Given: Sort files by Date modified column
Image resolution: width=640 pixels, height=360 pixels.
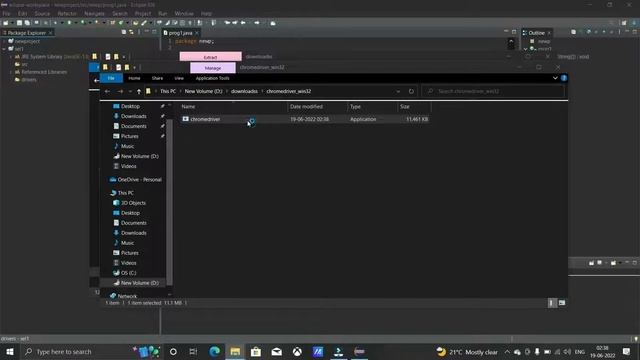Looking at the screenshot, I should click(318, 107).
